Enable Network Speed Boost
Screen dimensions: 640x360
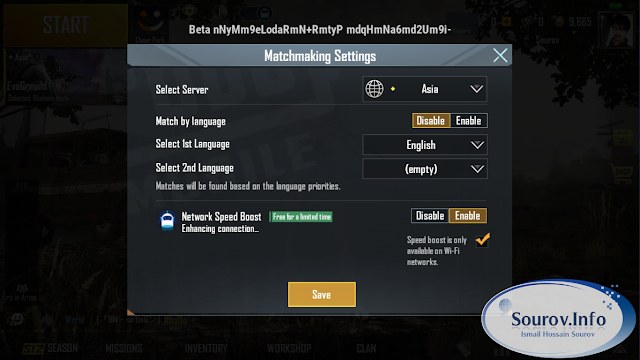468,216
